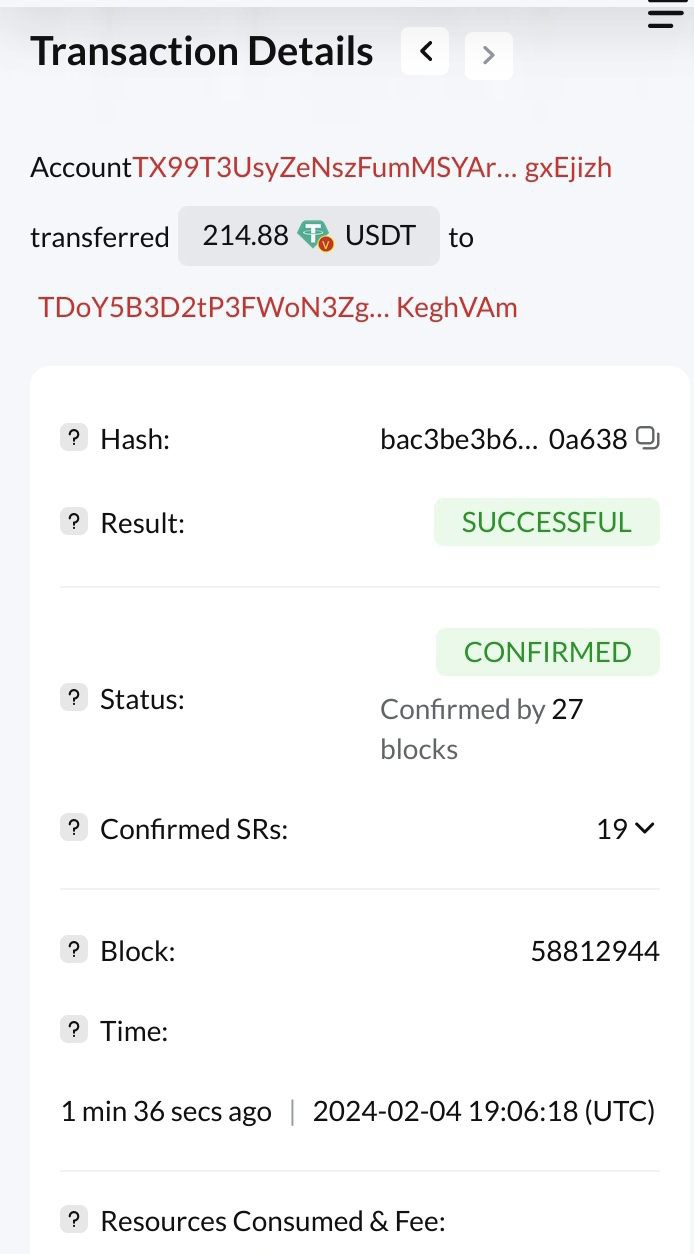Screen dimensions: 694x1254
Task: Click the USDT Tether token icon
Action: (x=316, y=237)
